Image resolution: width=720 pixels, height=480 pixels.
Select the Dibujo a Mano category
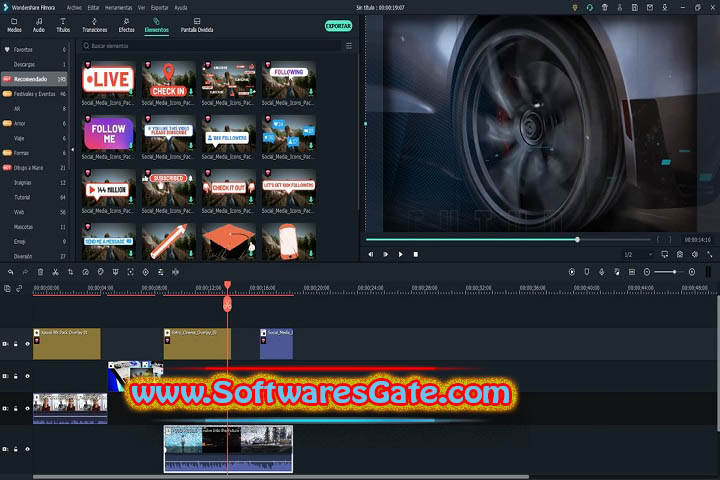point(34,168)
